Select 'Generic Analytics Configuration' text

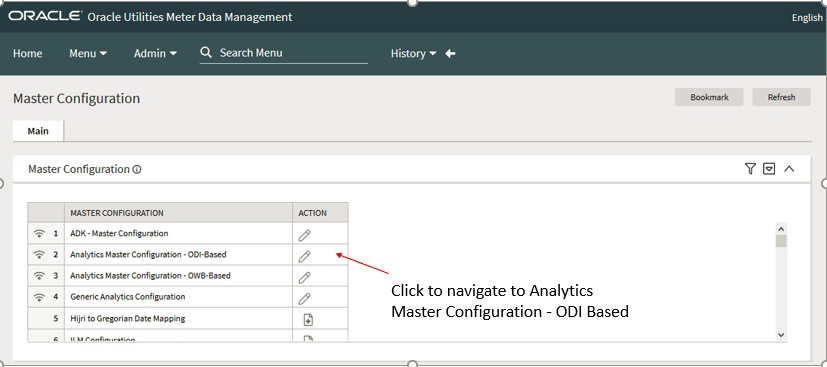tap(128, 296)
